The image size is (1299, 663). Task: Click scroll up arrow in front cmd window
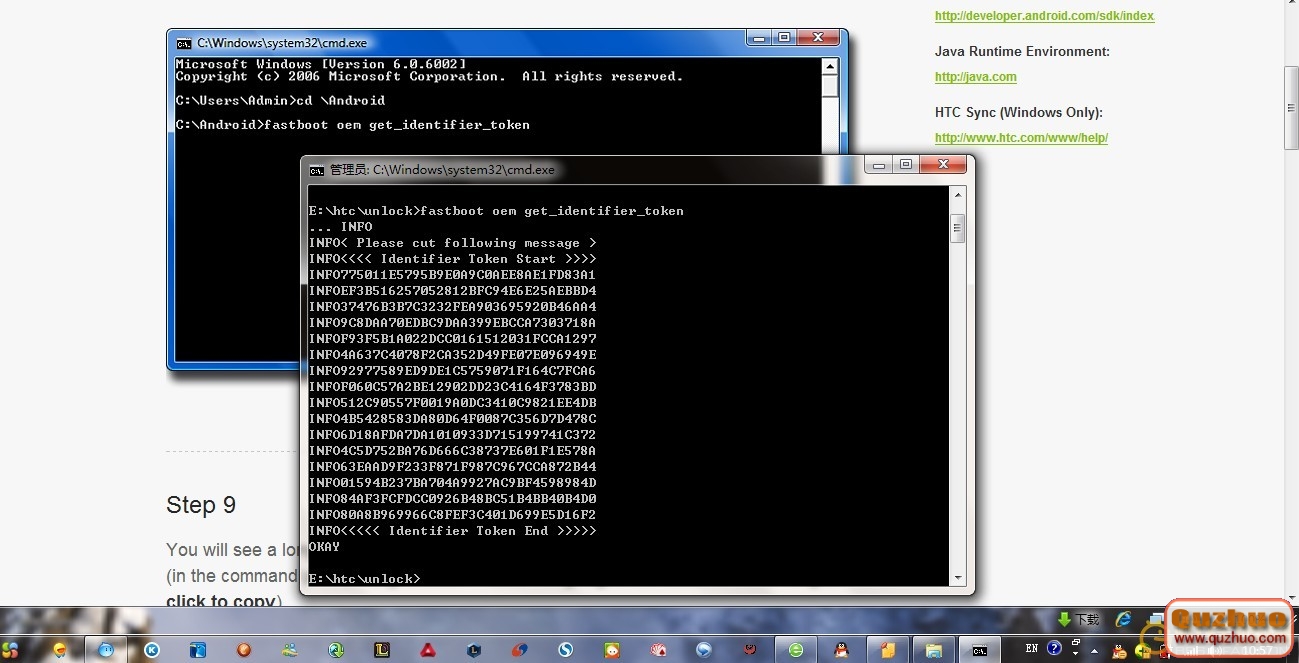click(957, 195)
